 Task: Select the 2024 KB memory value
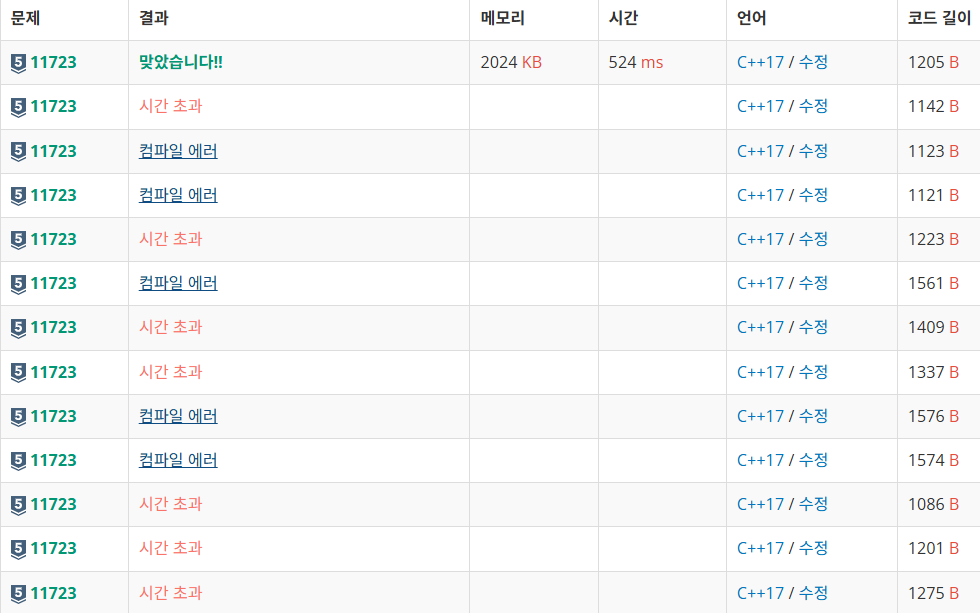click(511, 62)
